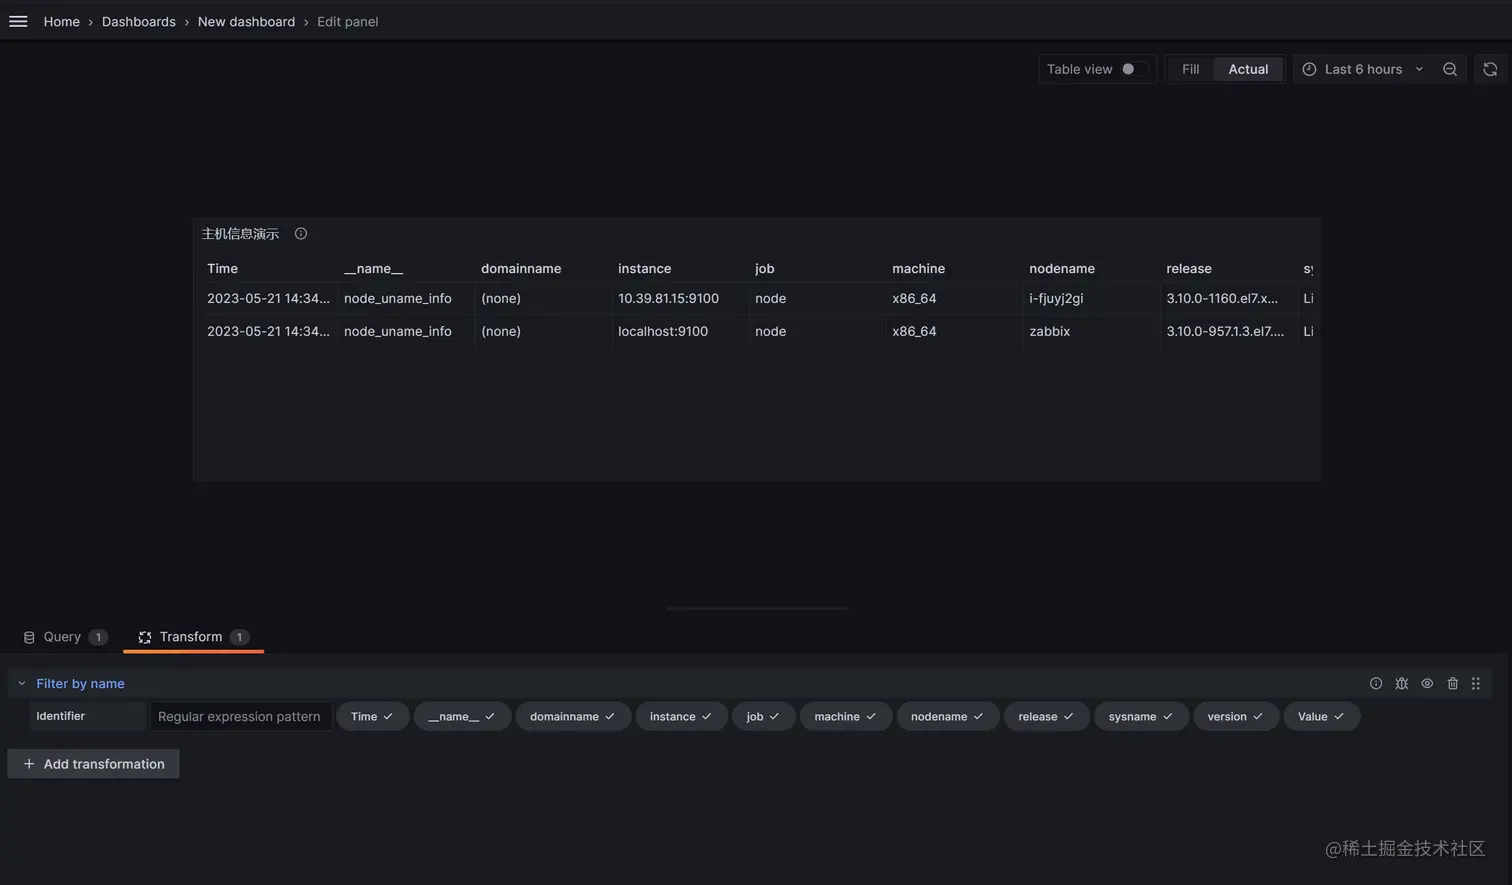Select the Fill display mode
This screenshot has width=1512, height=885.
coord(1190,69)
